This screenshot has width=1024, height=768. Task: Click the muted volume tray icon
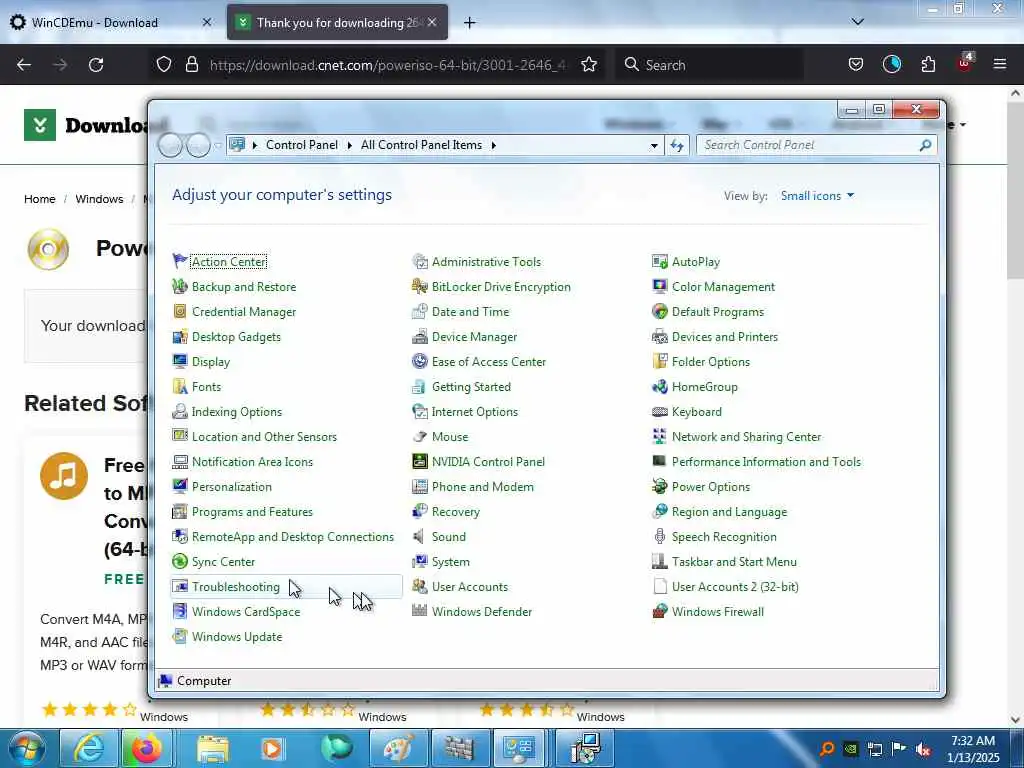(923, 749)
